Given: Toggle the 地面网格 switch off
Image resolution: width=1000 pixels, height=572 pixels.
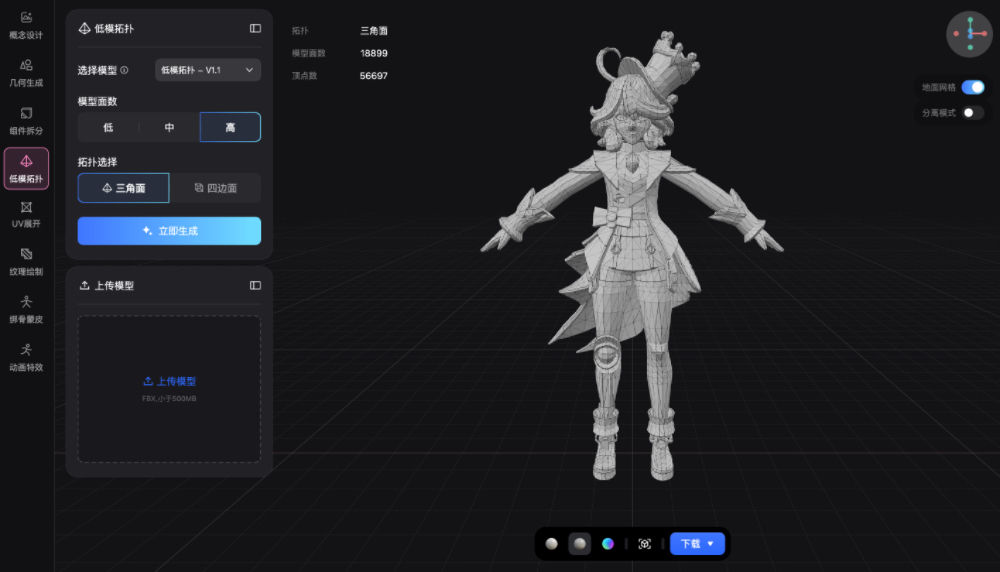Looking at the screenshot, I should tap(973, 87).
